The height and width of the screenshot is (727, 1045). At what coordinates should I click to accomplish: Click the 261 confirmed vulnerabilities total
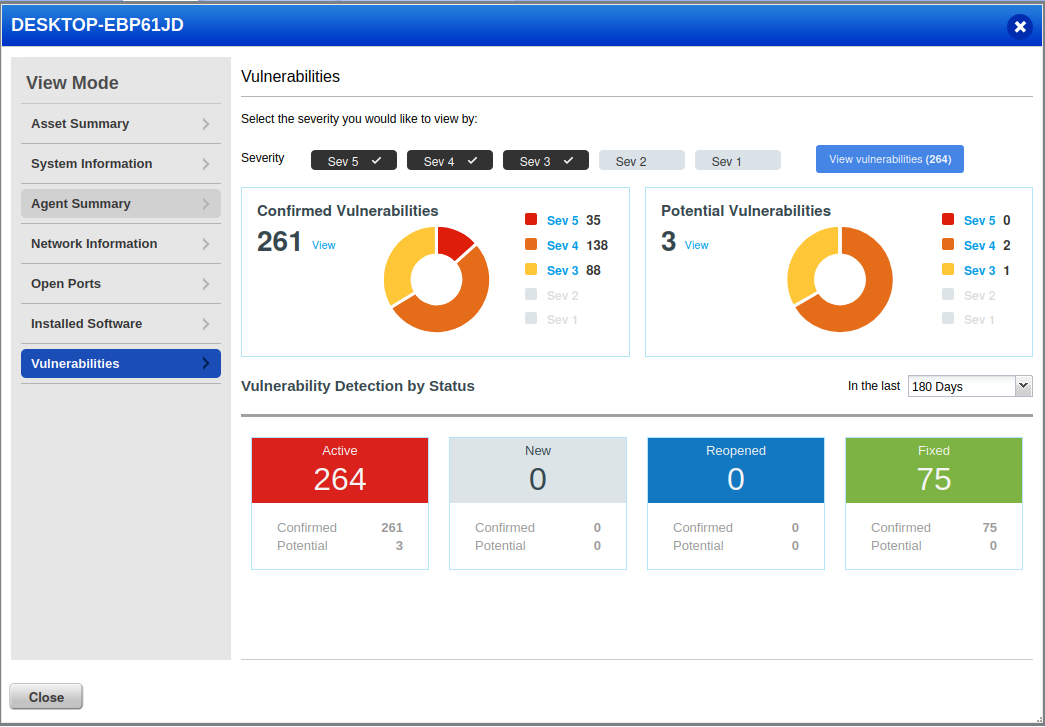(x=279, y=242)
